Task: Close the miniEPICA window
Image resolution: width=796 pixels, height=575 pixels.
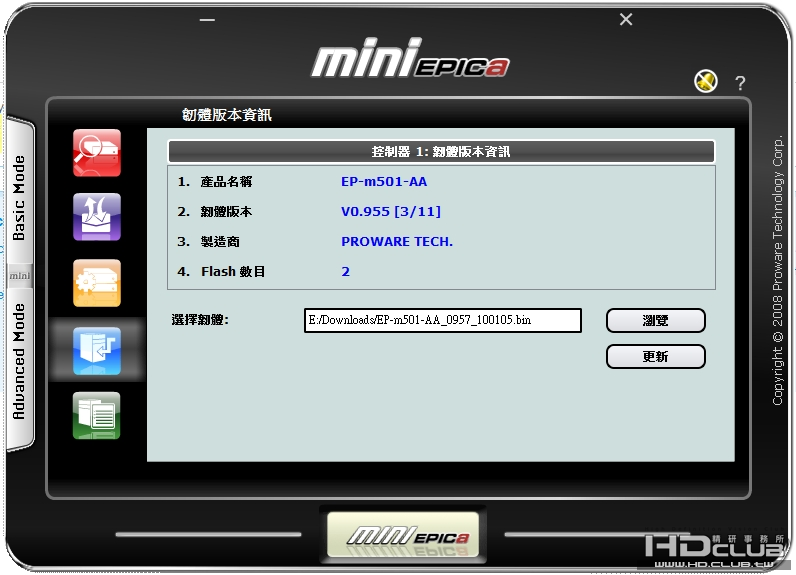Action: tap(626, 19)
